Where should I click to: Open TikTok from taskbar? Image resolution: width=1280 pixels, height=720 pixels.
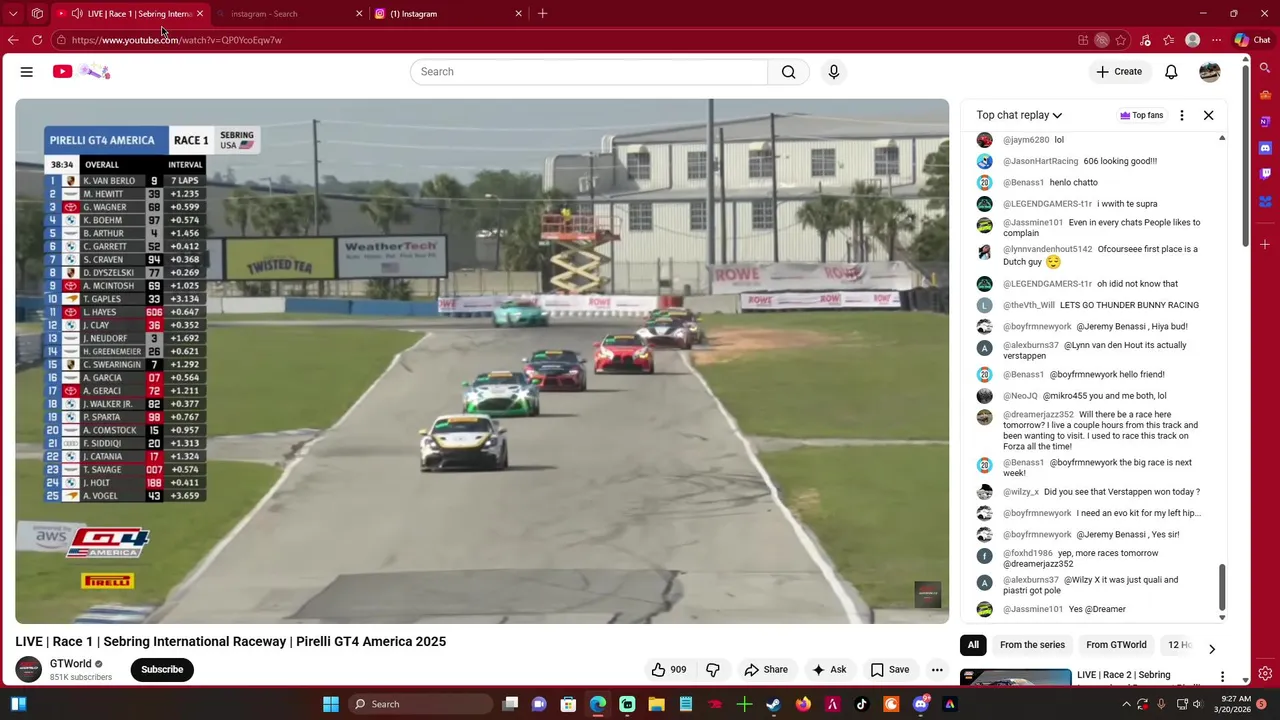pos(861,704)
